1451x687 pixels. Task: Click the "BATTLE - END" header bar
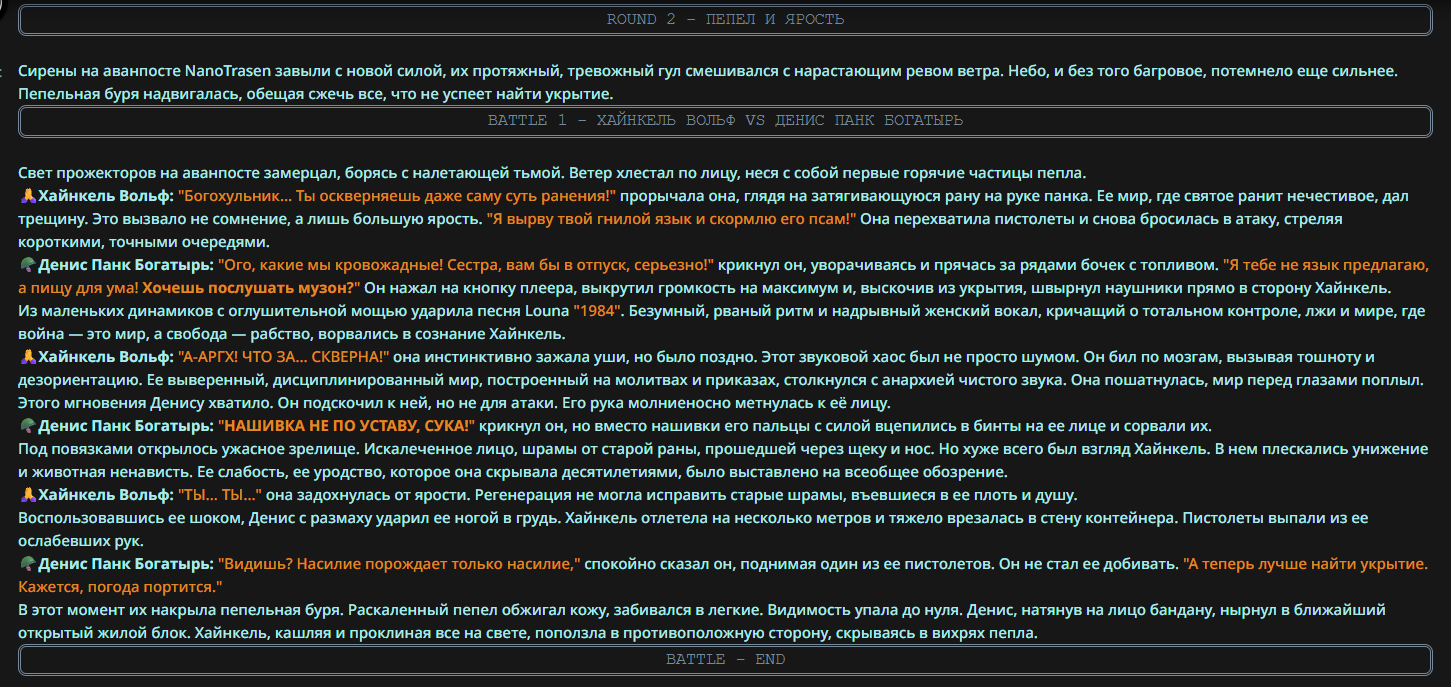(x=725, y=660)
